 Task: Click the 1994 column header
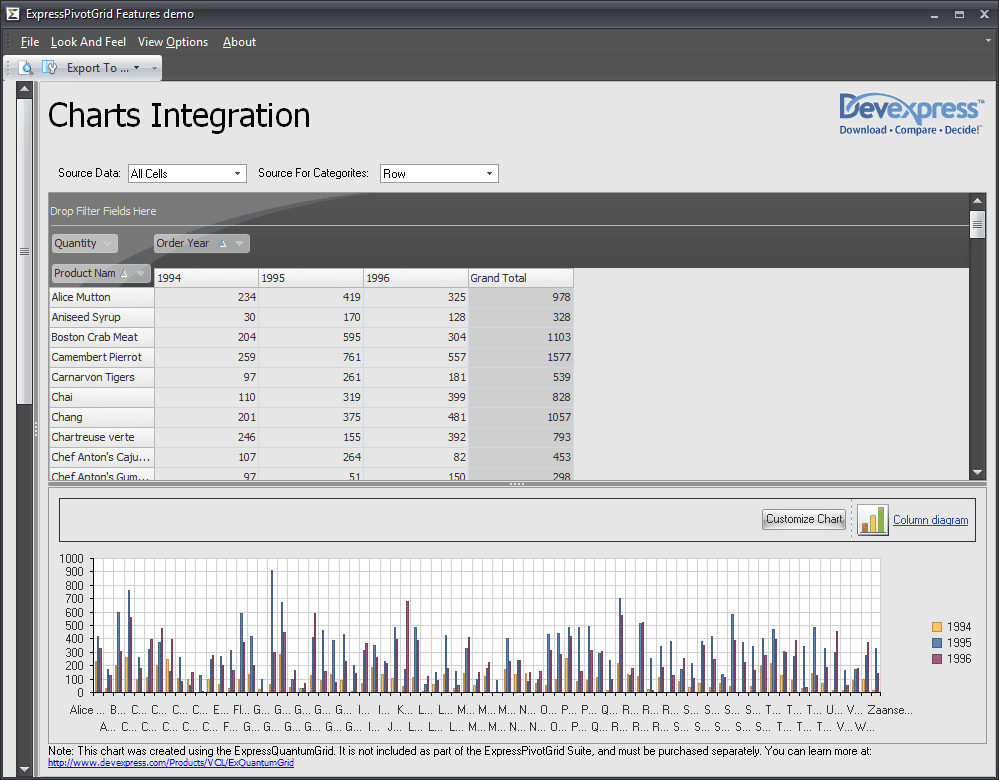[206, 278]
